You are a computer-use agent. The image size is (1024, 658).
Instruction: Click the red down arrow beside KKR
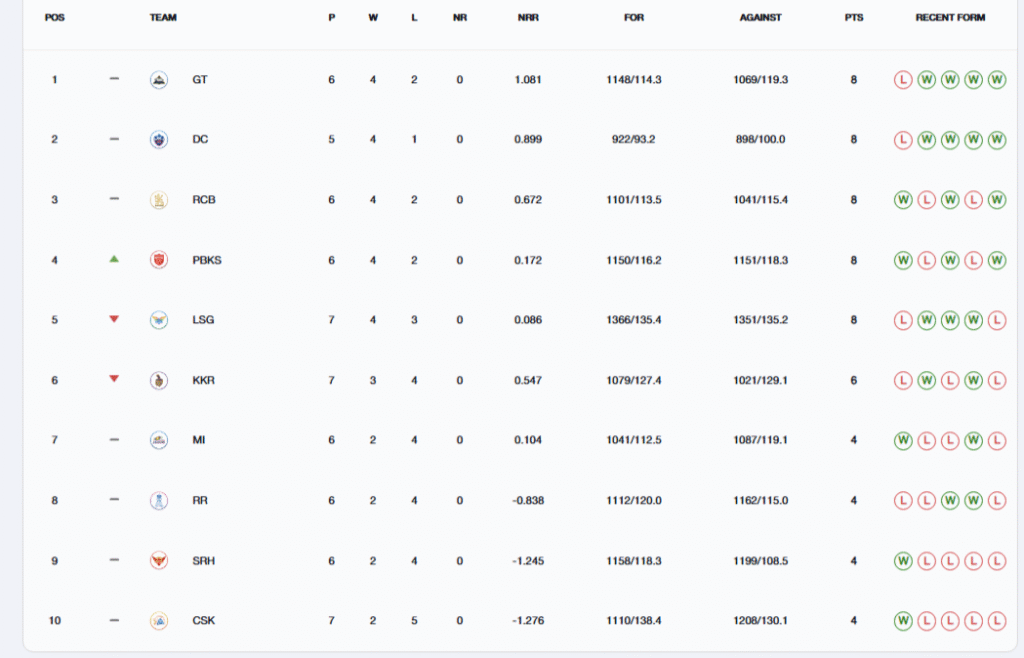[x=114, y=379]
